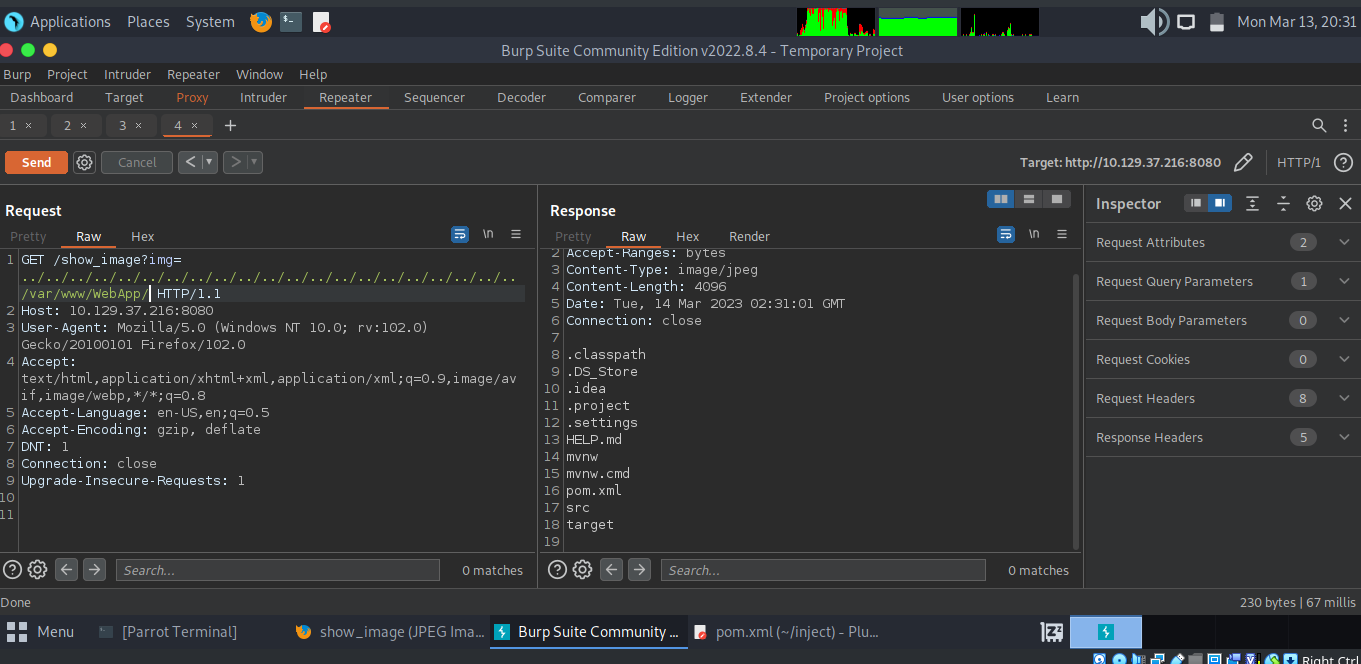The width and height of the screenshot is (1361, 664).
Task: Click the HTTP/1 protocol button
Action: click(1299, 162)
